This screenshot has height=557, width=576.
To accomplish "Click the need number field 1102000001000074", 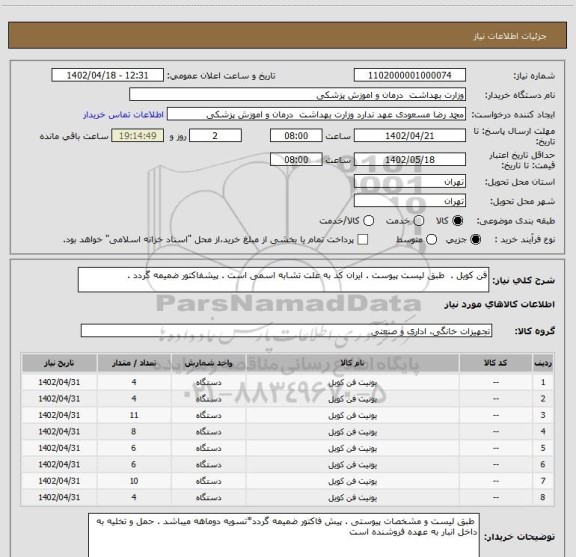I will (x=410, y=75).
